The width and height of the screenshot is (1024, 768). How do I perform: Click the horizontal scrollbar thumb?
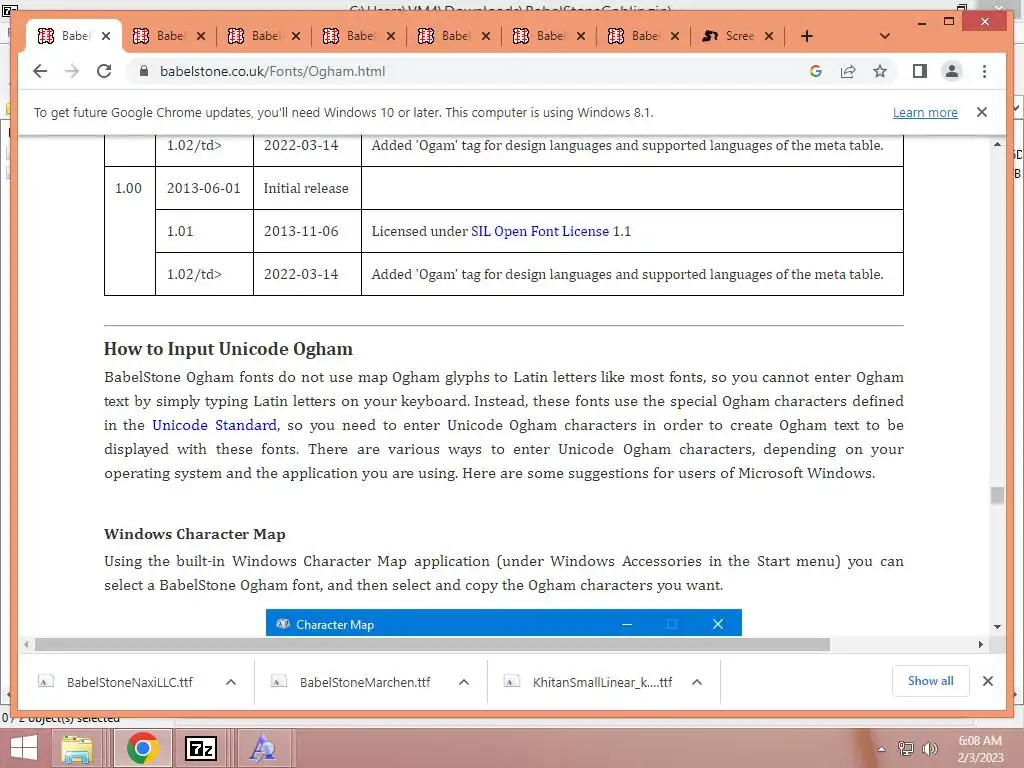click(x=432, y=645)
